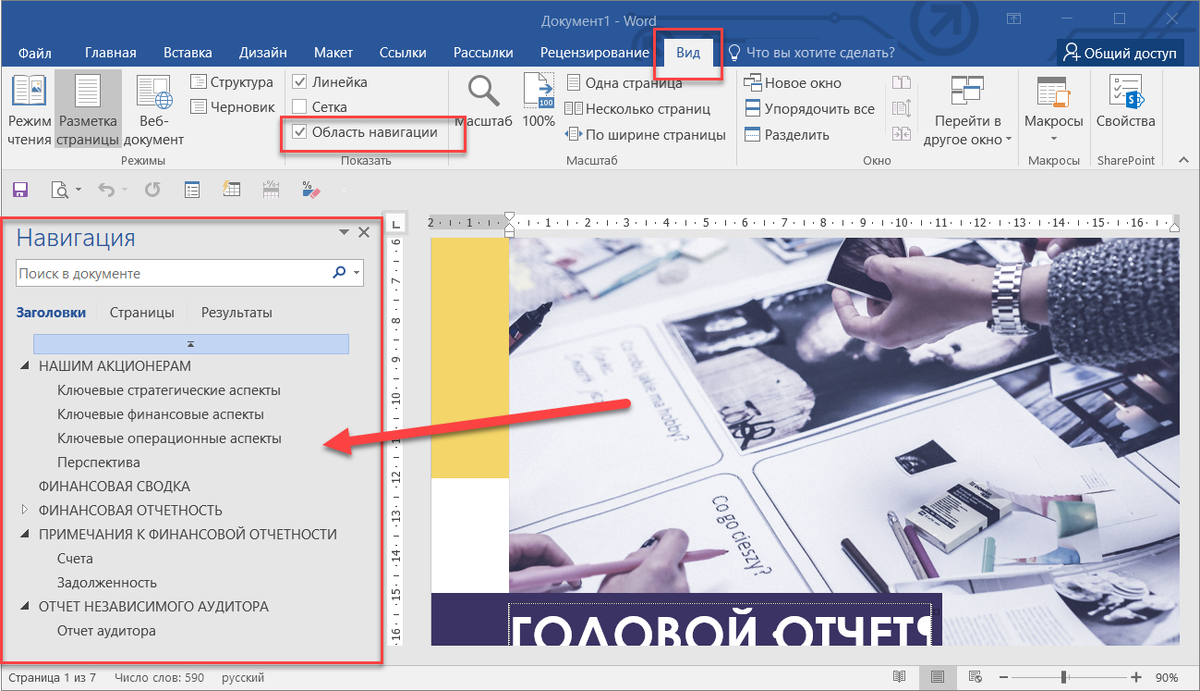Jump to the Перспектива heading
The image size is (1200, 691).
click(x=99, y=462)
